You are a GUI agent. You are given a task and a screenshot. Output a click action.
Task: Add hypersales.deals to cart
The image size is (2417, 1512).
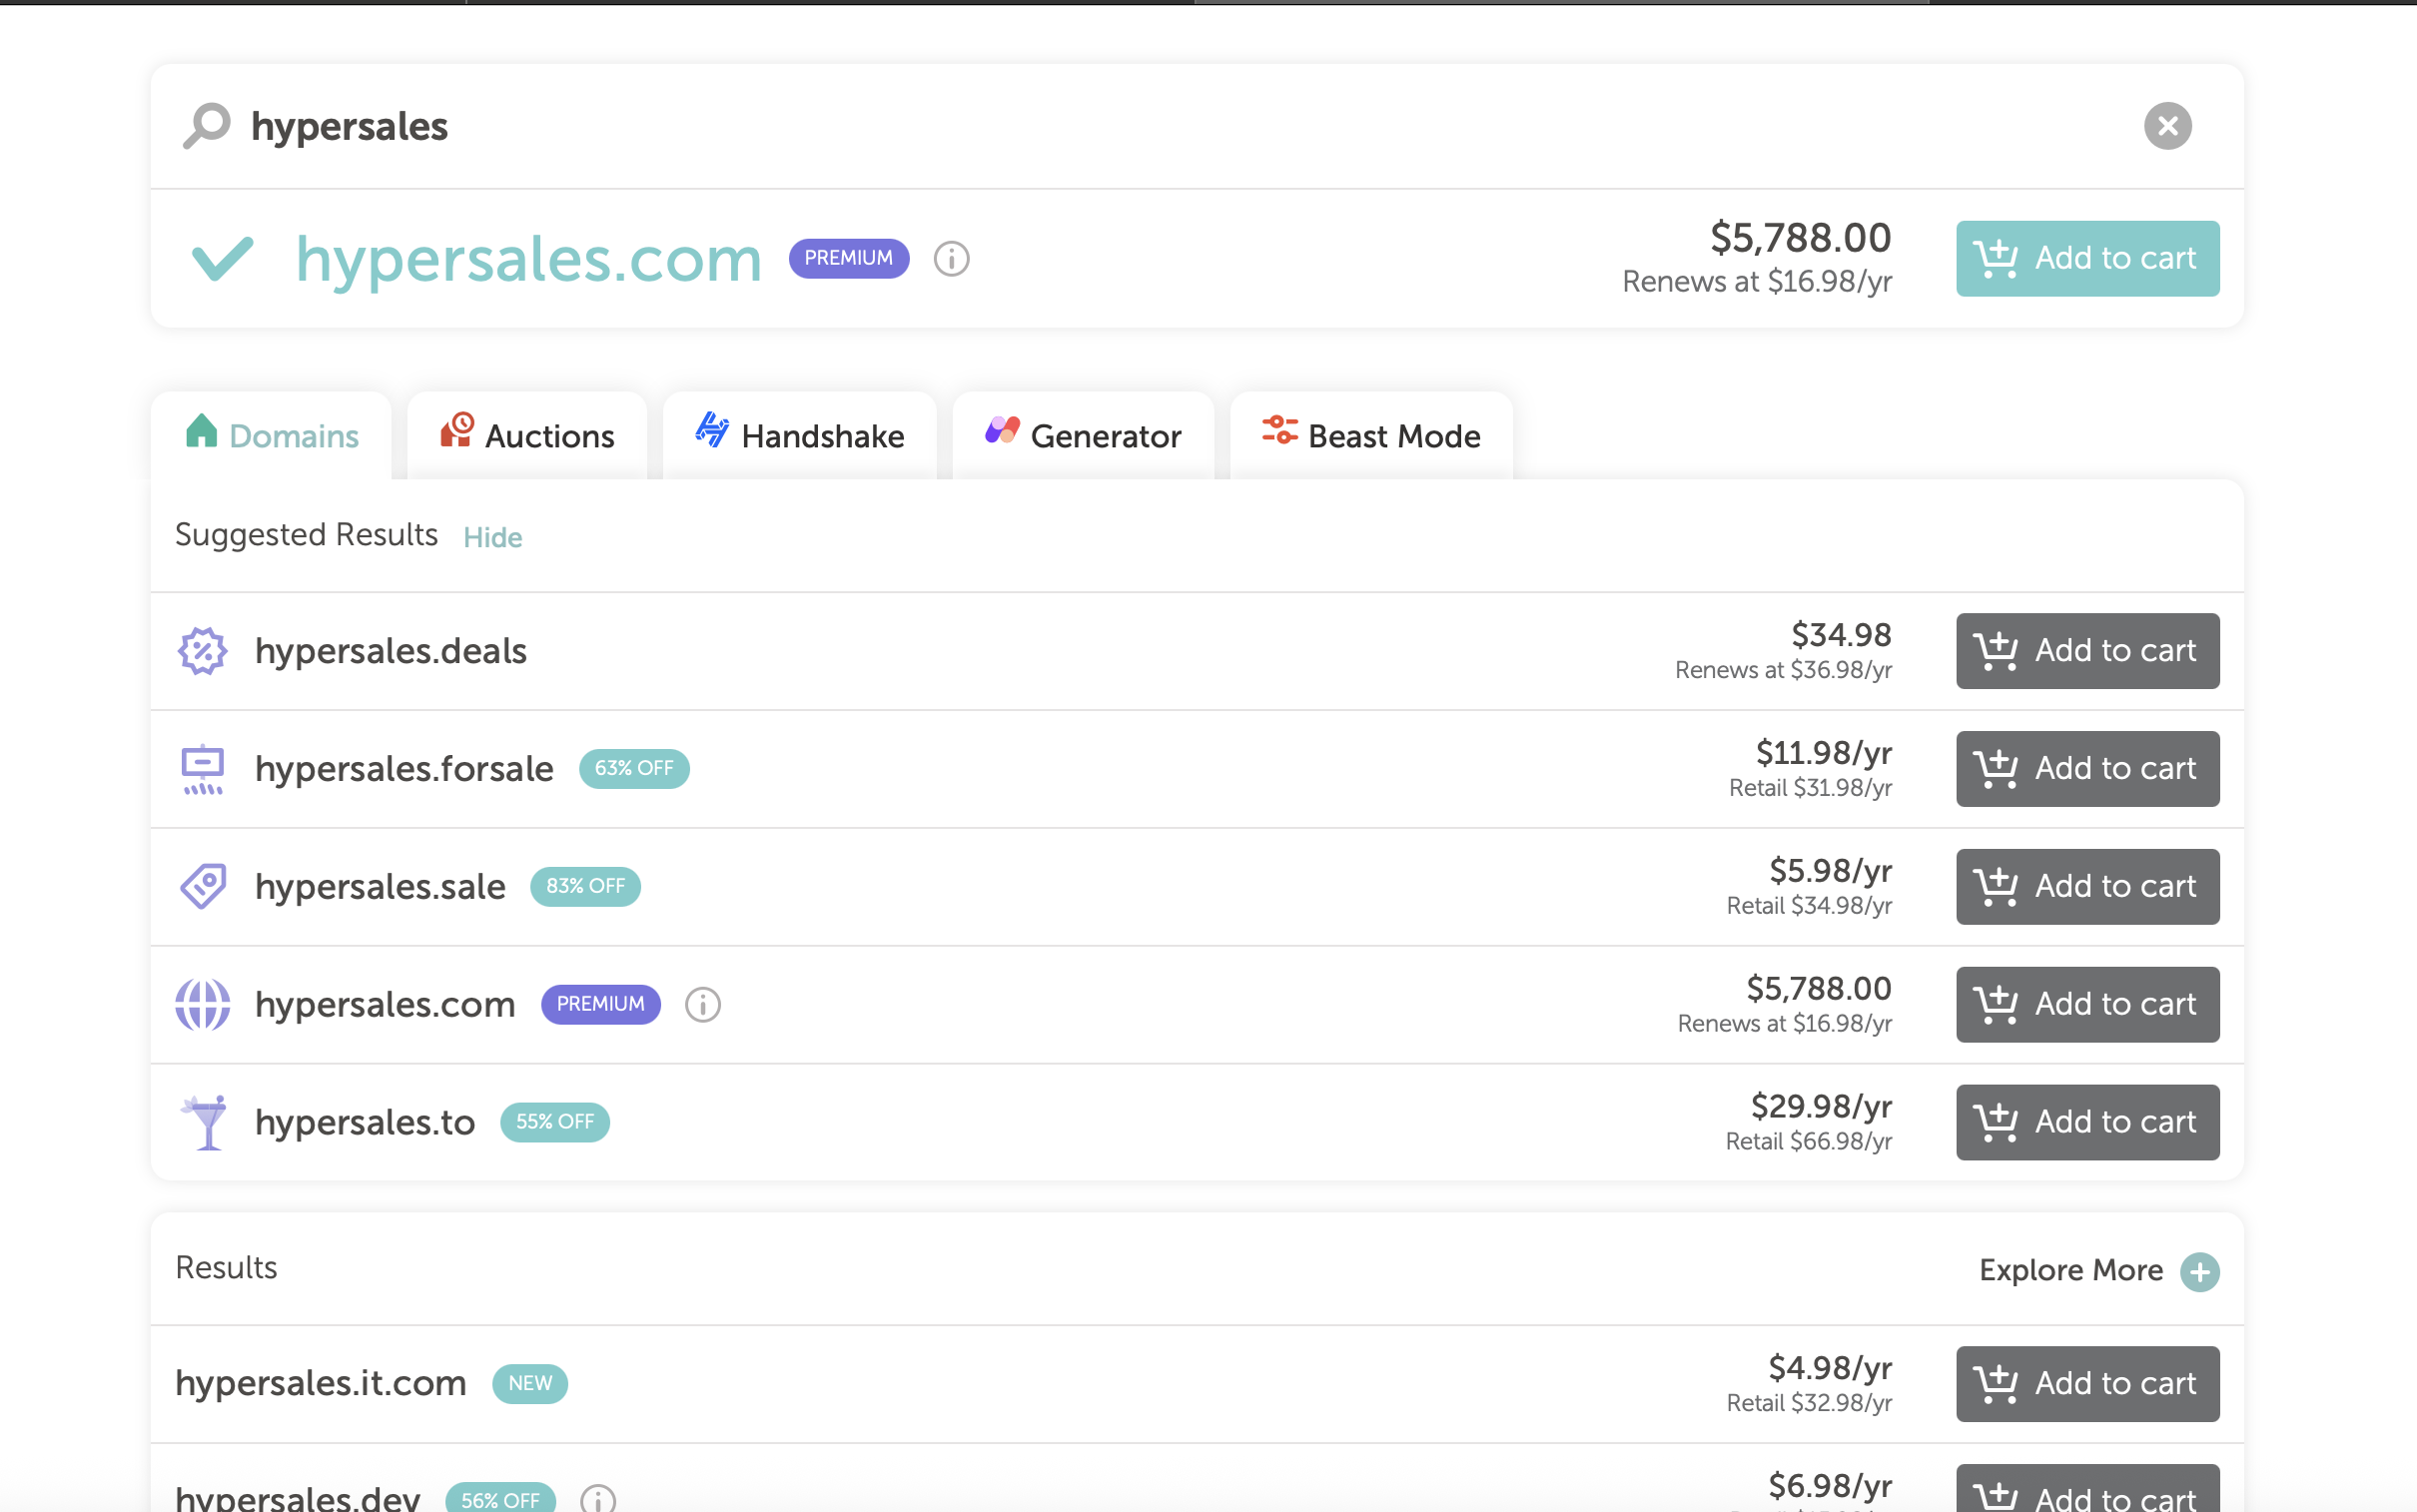point(2087,651)
